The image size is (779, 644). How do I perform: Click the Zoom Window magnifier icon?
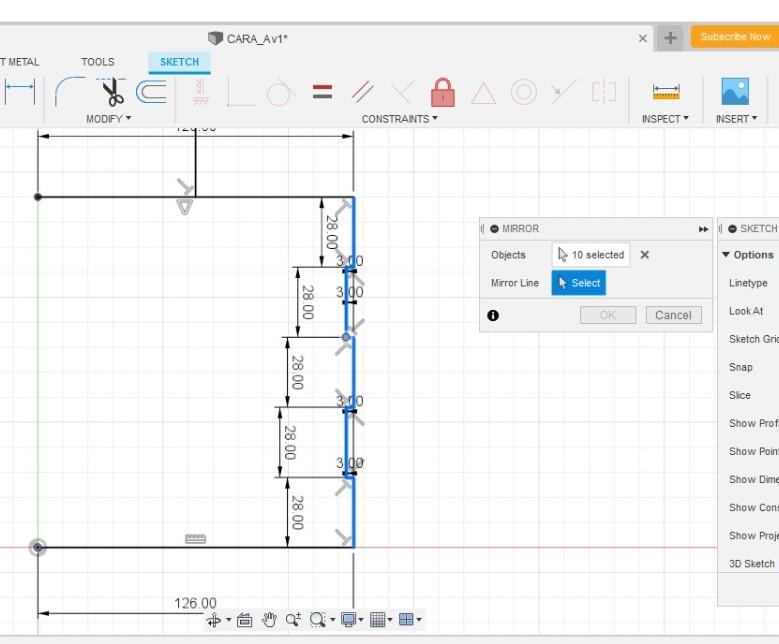pyautogui.click(x=317, y=620)
